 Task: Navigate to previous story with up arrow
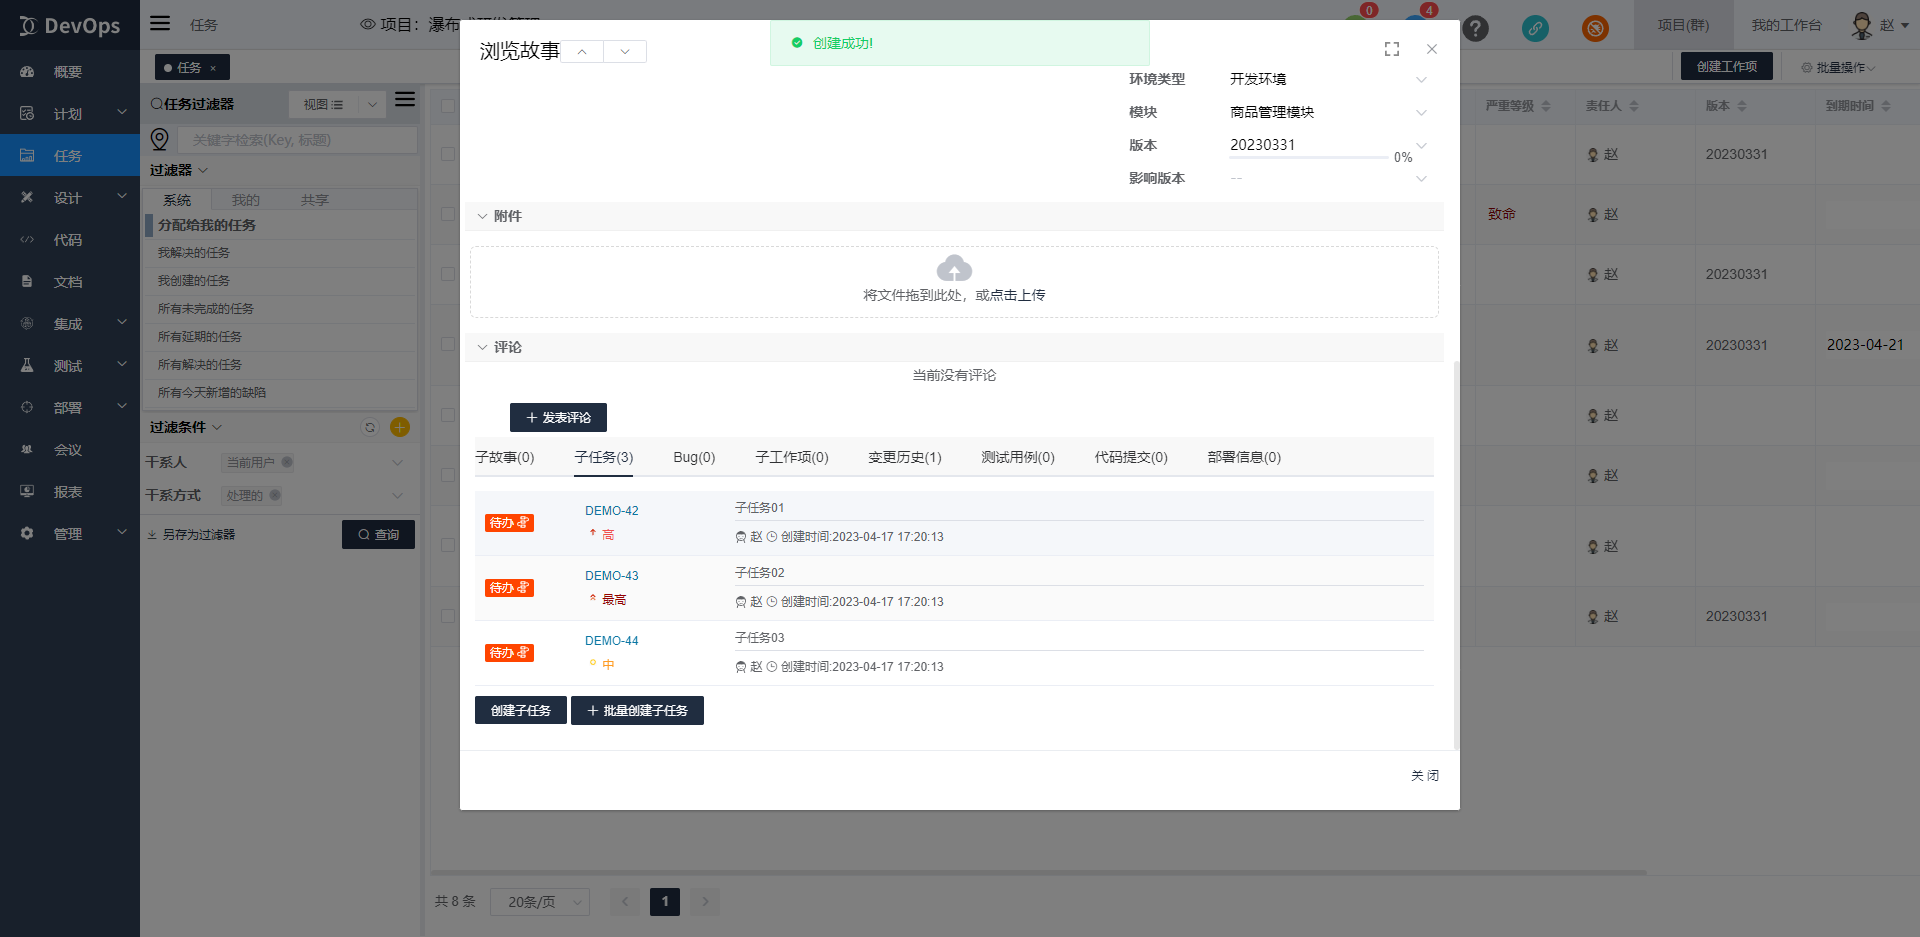[x=582, y=51]
